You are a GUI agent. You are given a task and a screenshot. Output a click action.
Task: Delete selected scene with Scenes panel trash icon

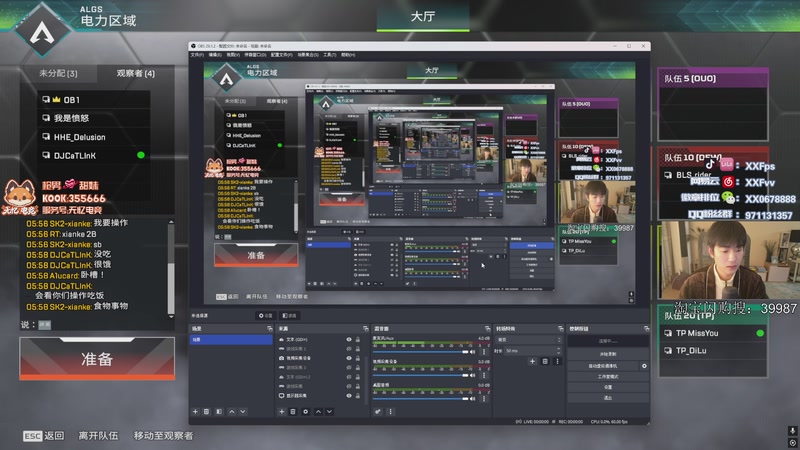(x=207, y=411)
